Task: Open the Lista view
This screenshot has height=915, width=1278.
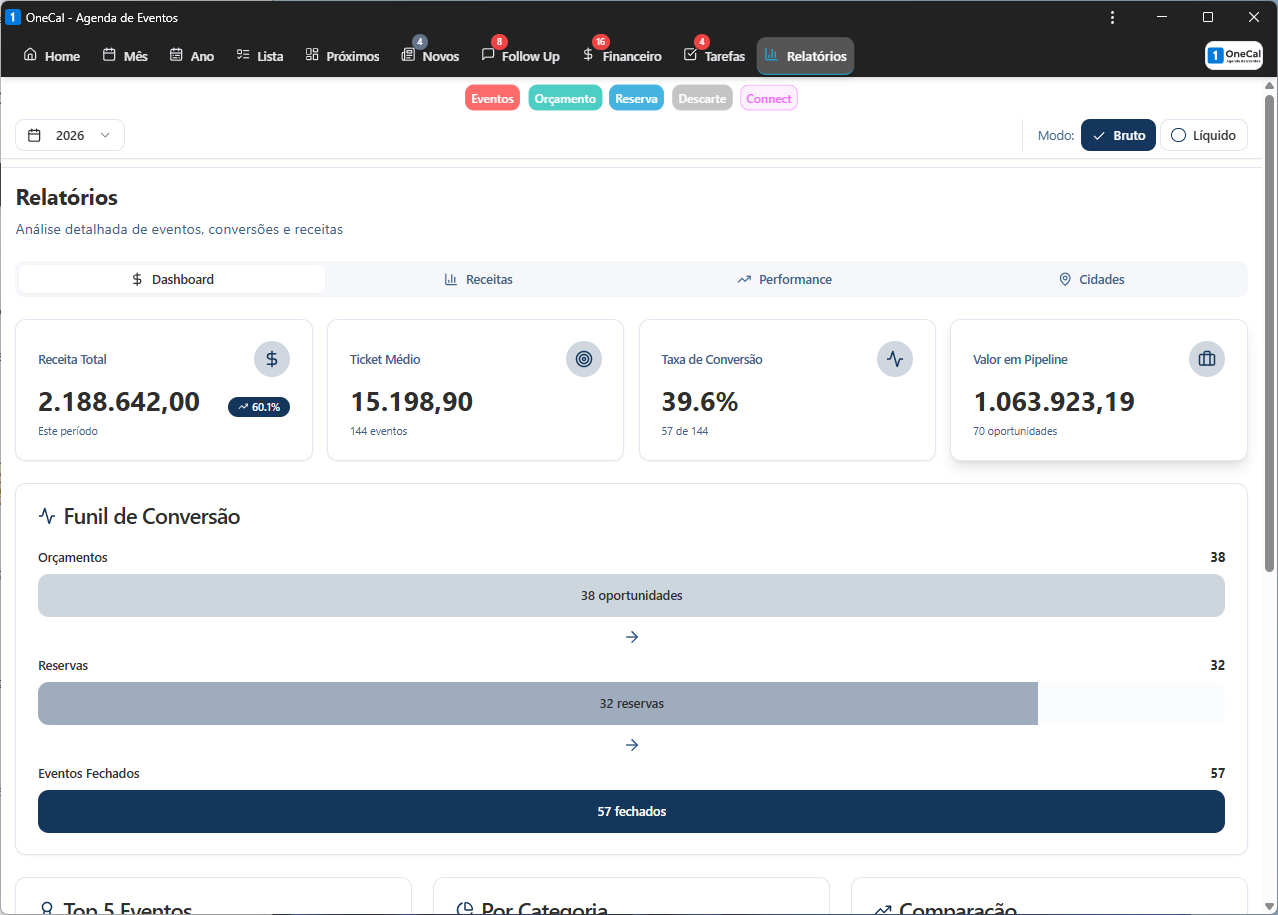Action: (260, 56)
